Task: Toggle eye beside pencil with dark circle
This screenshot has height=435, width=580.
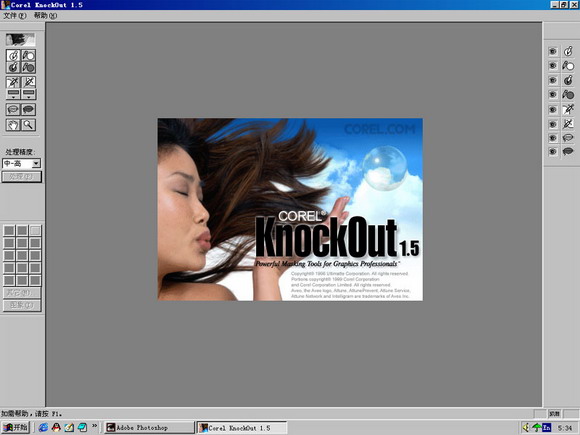Action: [553, 95]
